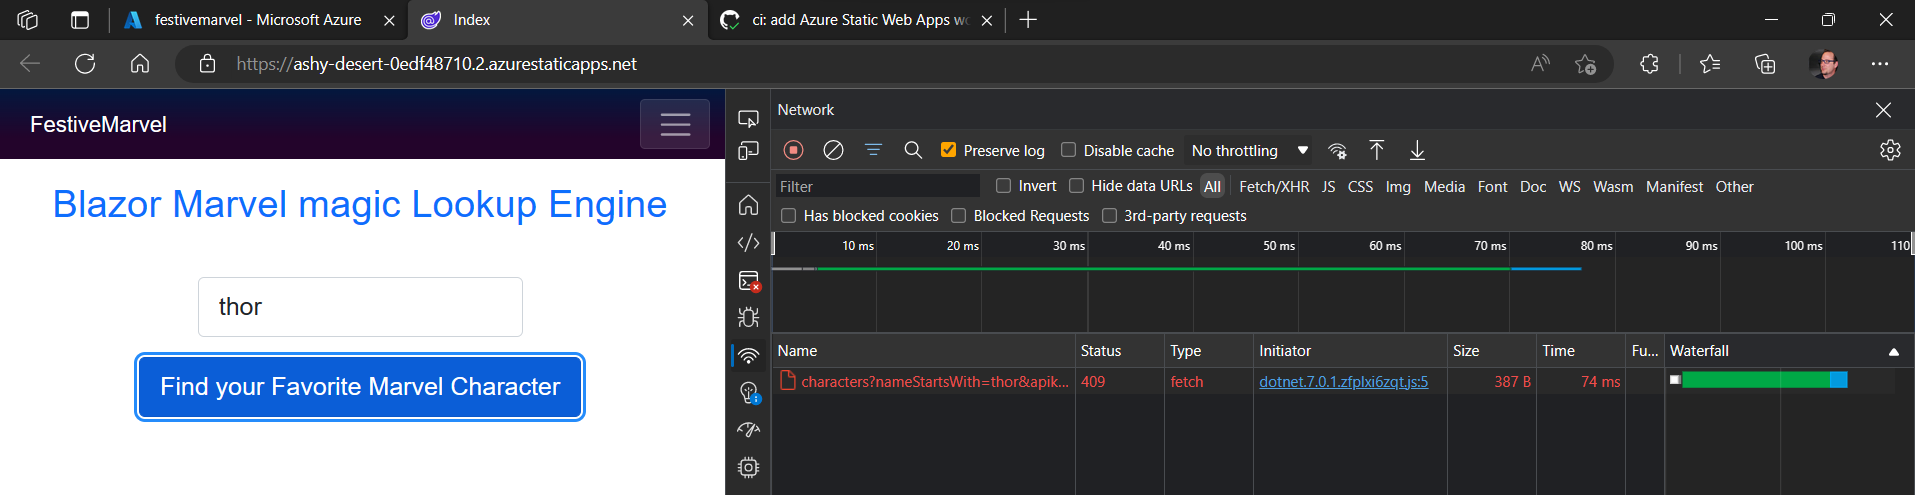Click the import HAR upload arrow
This screenshot has height=495, width=1915.
[x=1377, y=150]
